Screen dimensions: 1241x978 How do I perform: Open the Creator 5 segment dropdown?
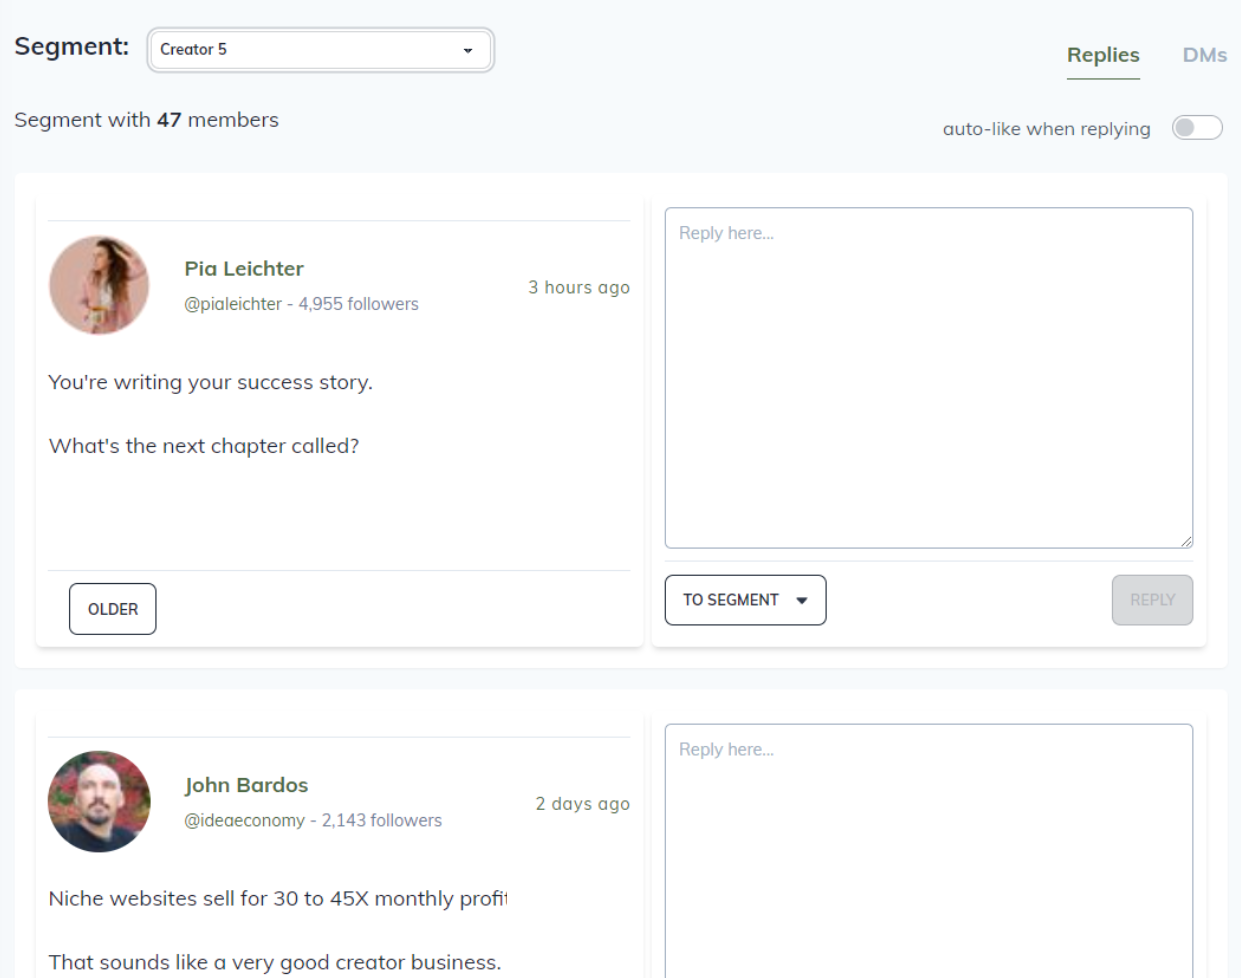coord(320,50)
